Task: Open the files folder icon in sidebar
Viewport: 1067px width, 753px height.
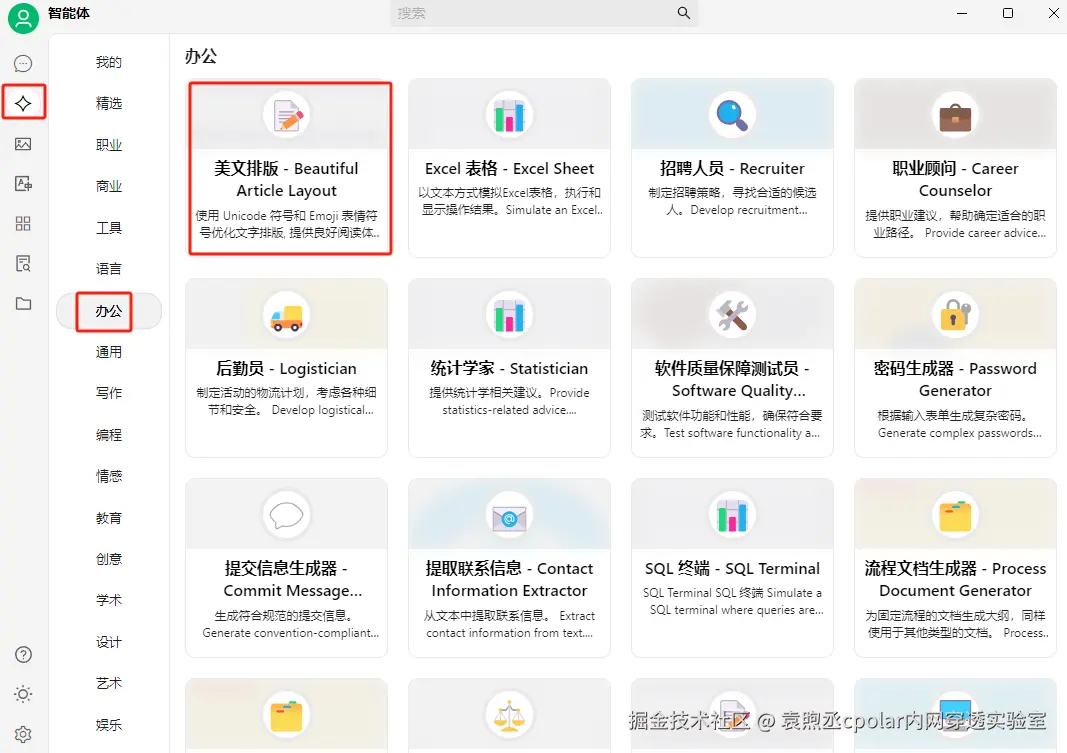Action: click(x=23, y=303)
